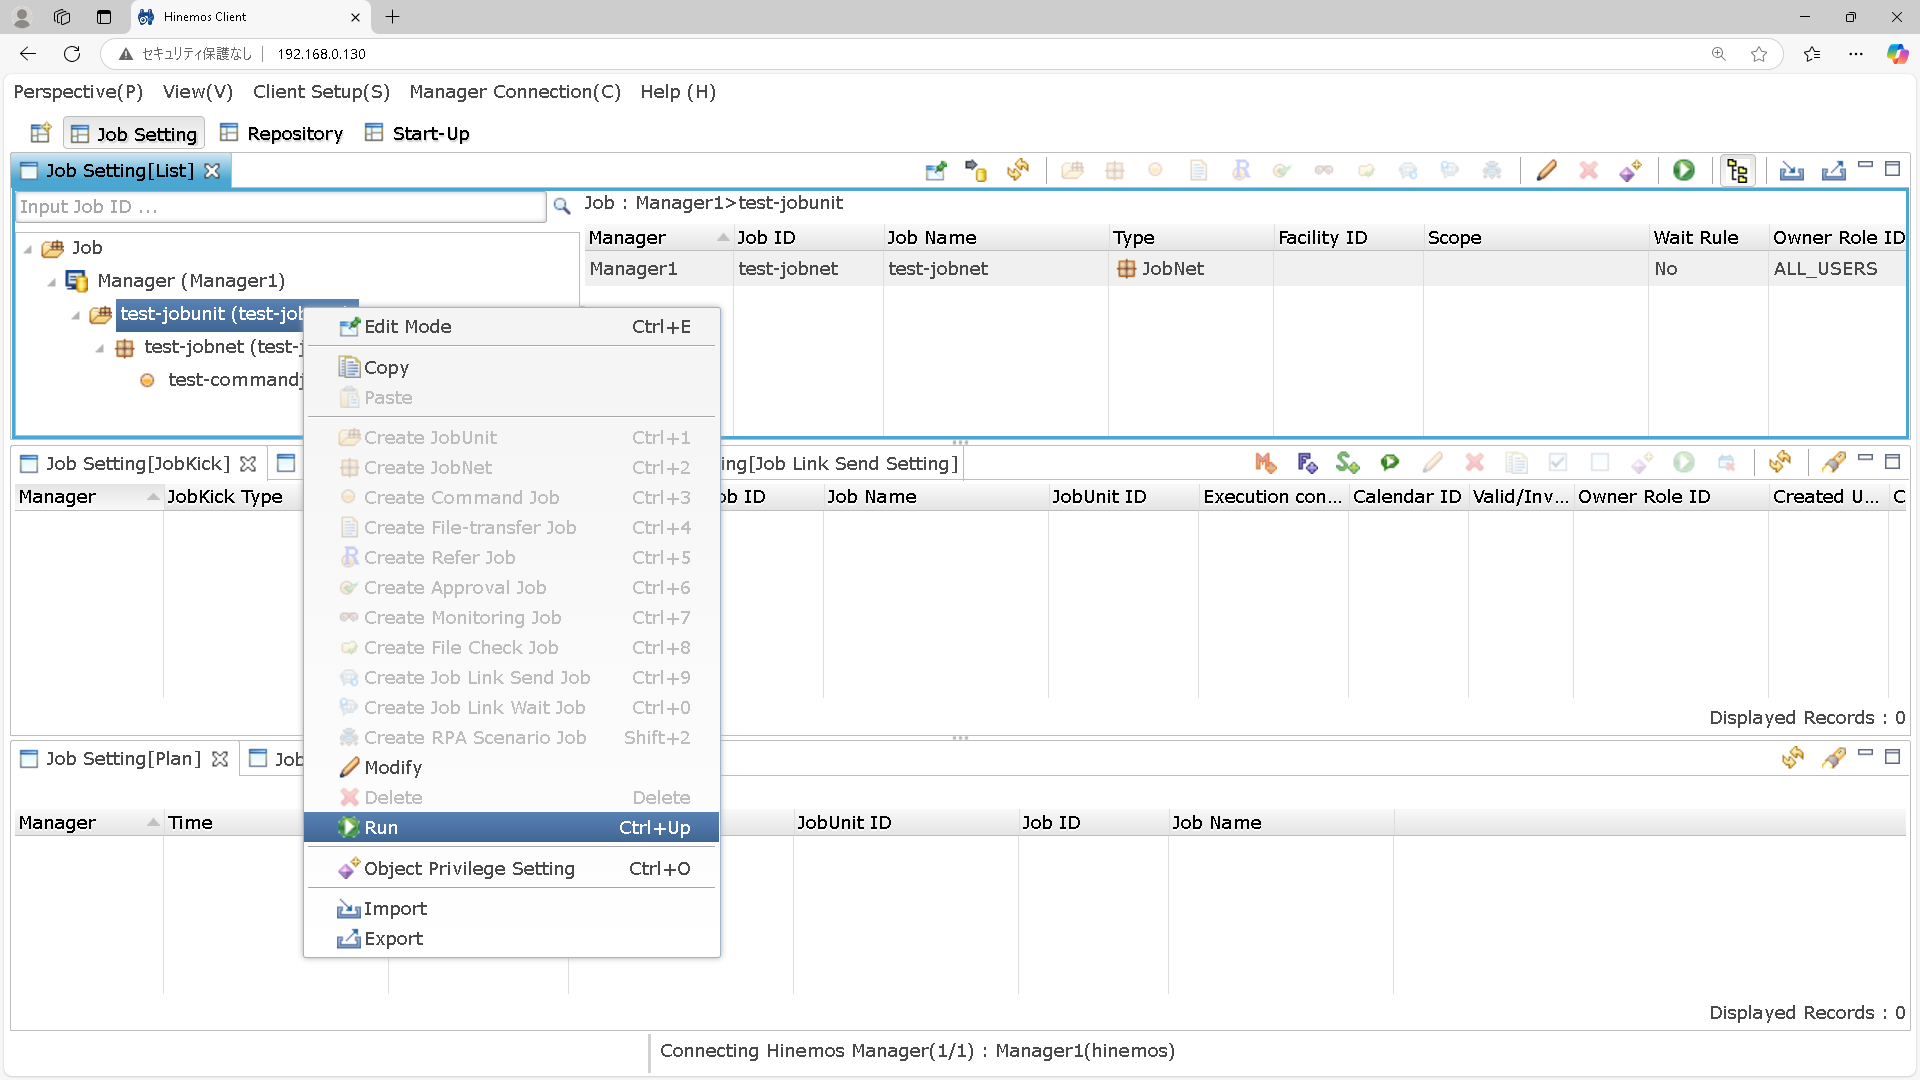1920x1080 pixels.
Task: Collapse the test-jobnet tree node
Action: point(100,348)
